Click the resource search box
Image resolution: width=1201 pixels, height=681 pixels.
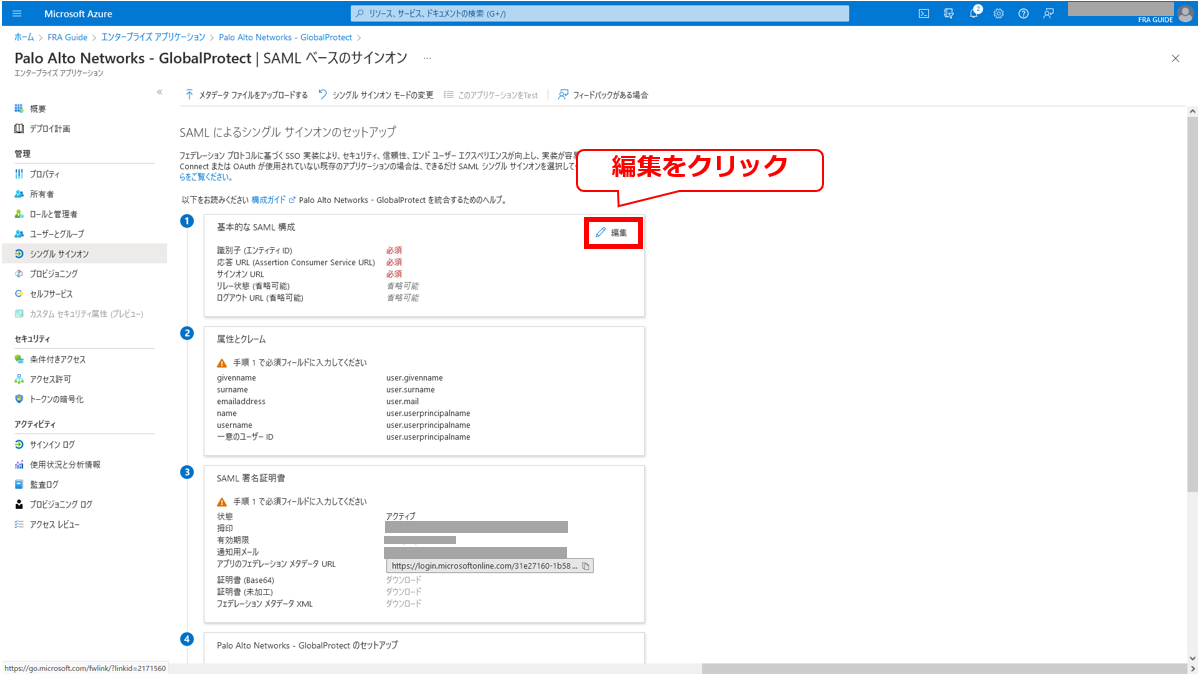pos(600,14)
